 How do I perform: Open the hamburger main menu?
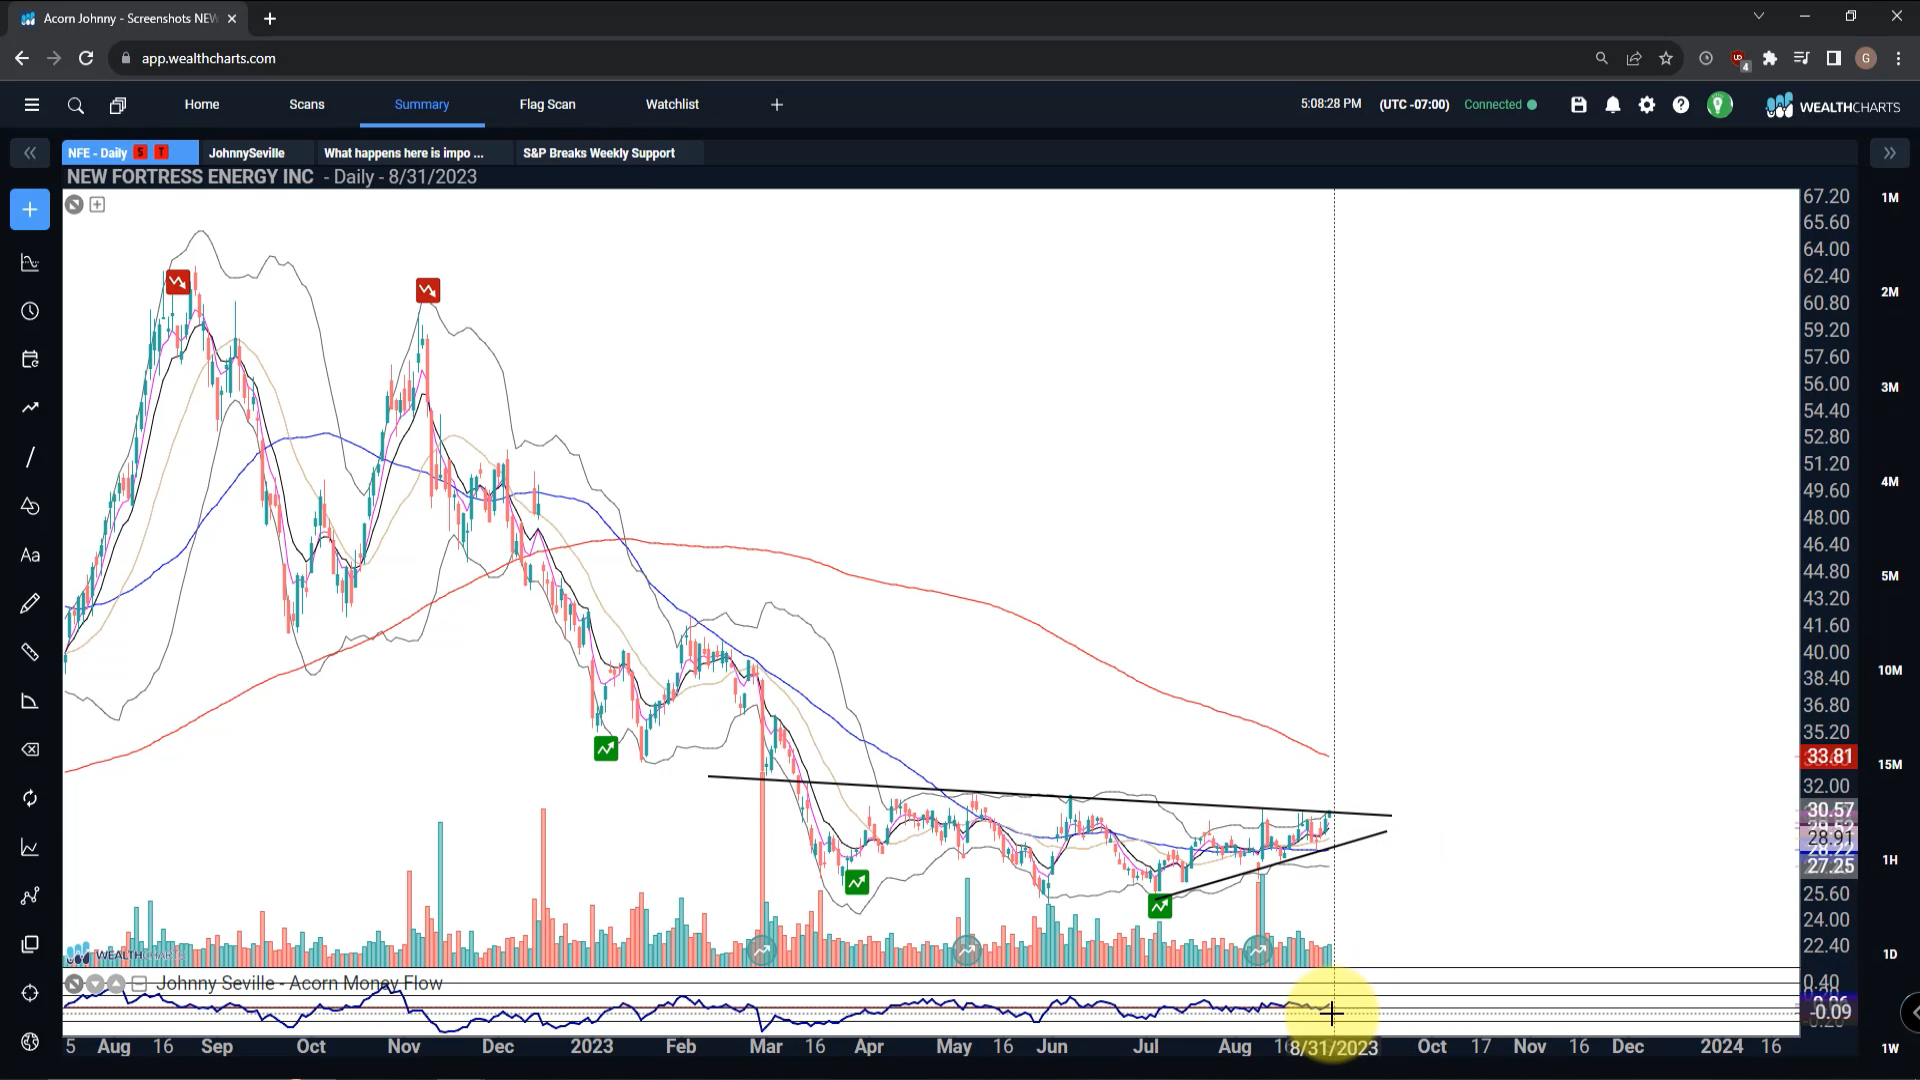[32, 105]
